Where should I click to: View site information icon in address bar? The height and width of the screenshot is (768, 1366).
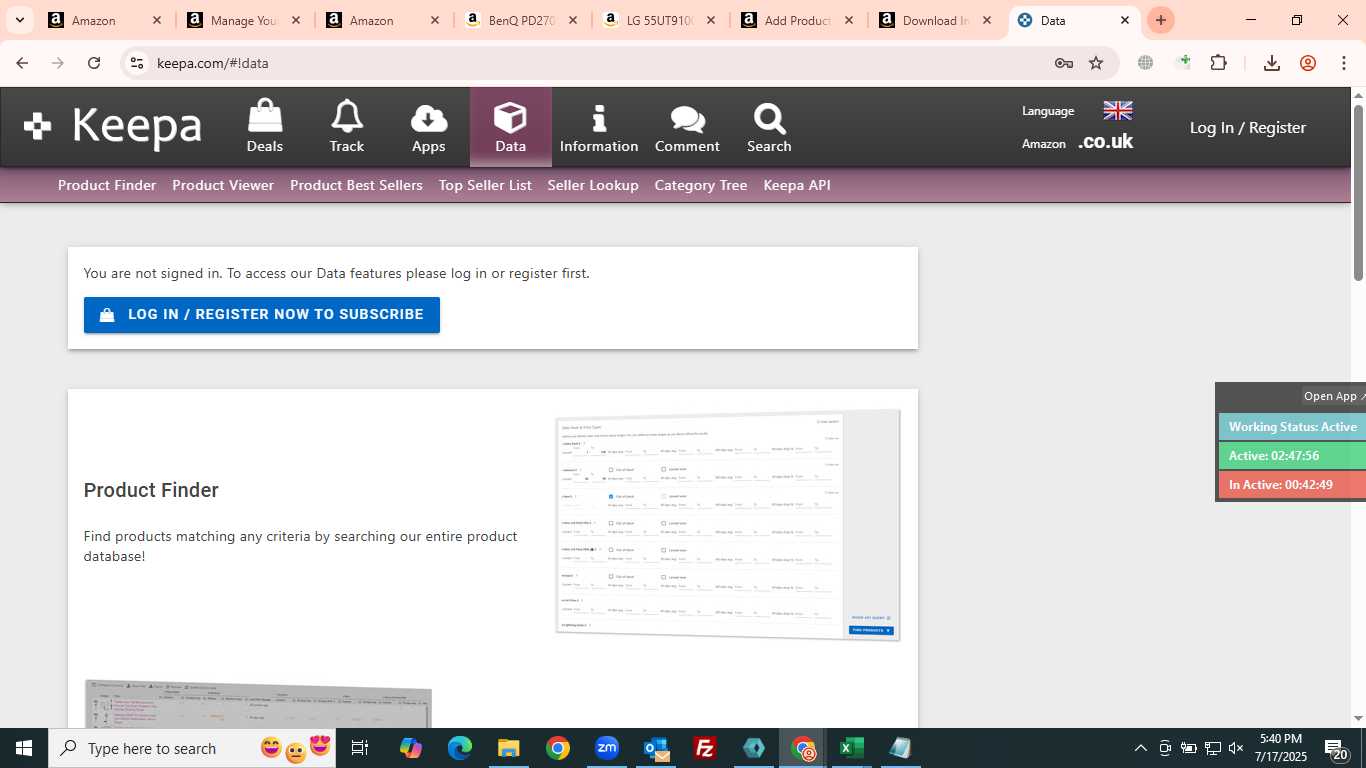[x=137, y=63]
